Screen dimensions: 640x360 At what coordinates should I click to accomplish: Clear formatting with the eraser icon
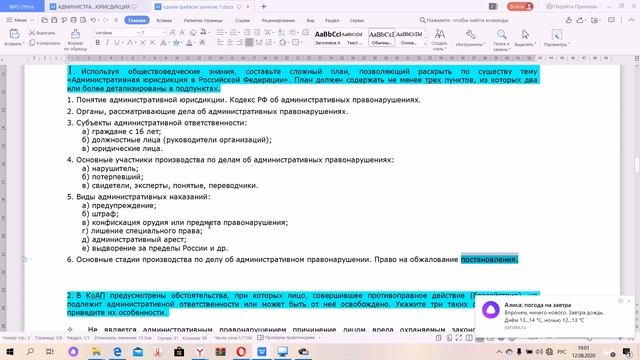(193, 32)
